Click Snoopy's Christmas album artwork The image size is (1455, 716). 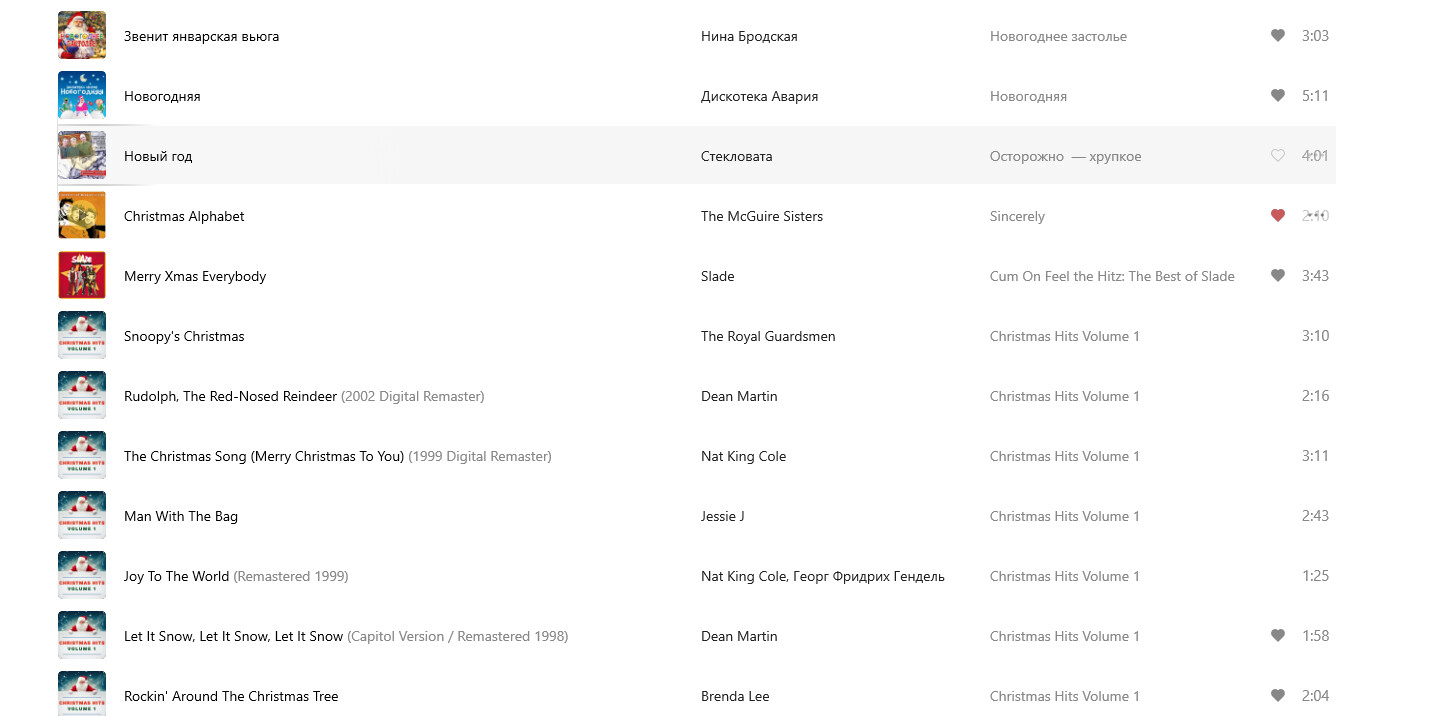click(82, 336)
